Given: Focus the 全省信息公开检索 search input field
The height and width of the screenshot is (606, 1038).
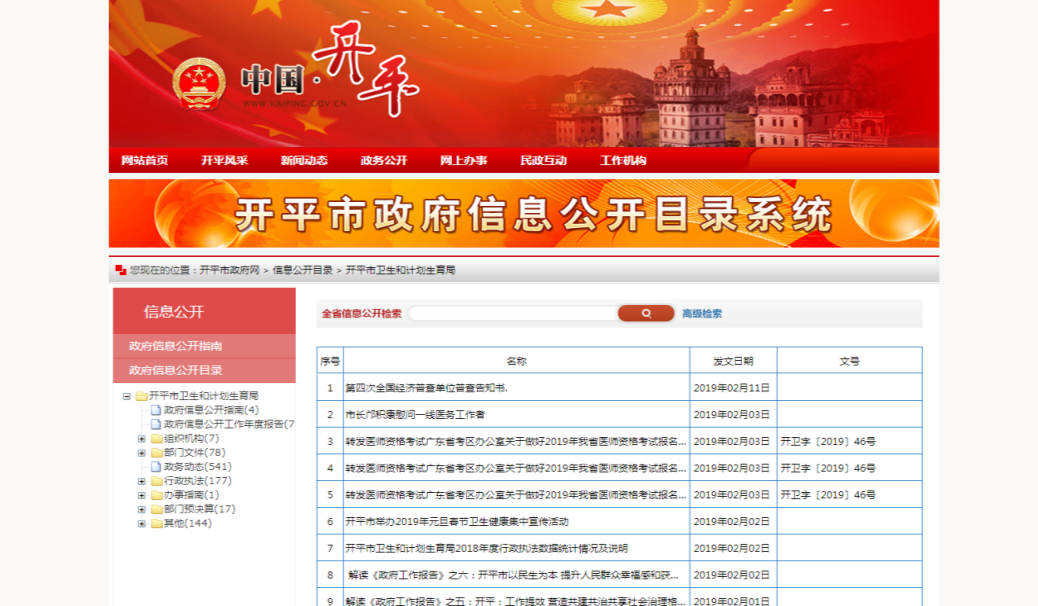Looking at the screenshot, I should coord(510,313).
